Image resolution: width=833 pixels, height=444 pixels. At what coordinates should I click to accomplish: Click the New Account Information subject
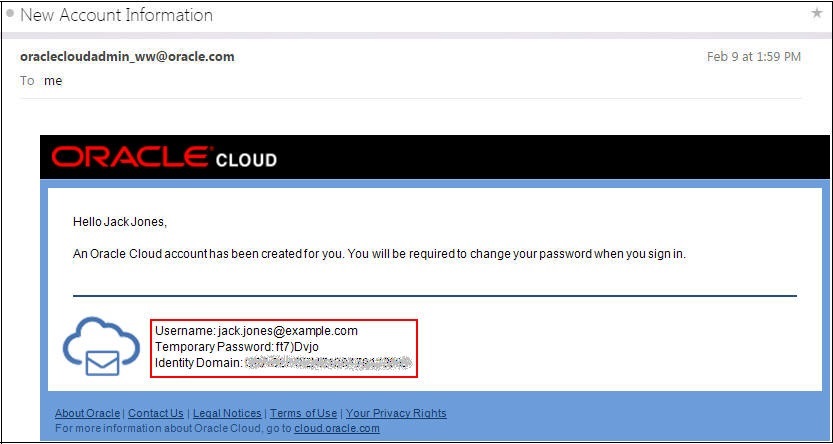tap(117, 15)
